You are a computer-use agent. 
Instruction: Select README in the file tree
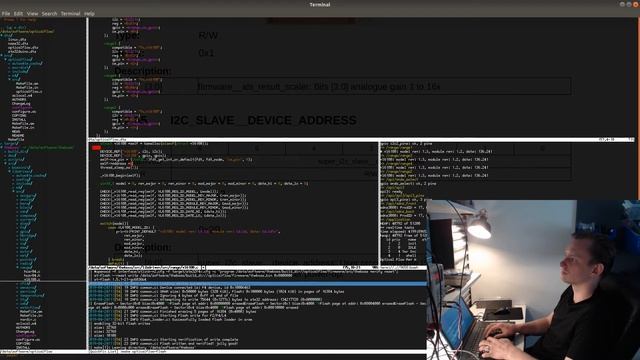18,136
